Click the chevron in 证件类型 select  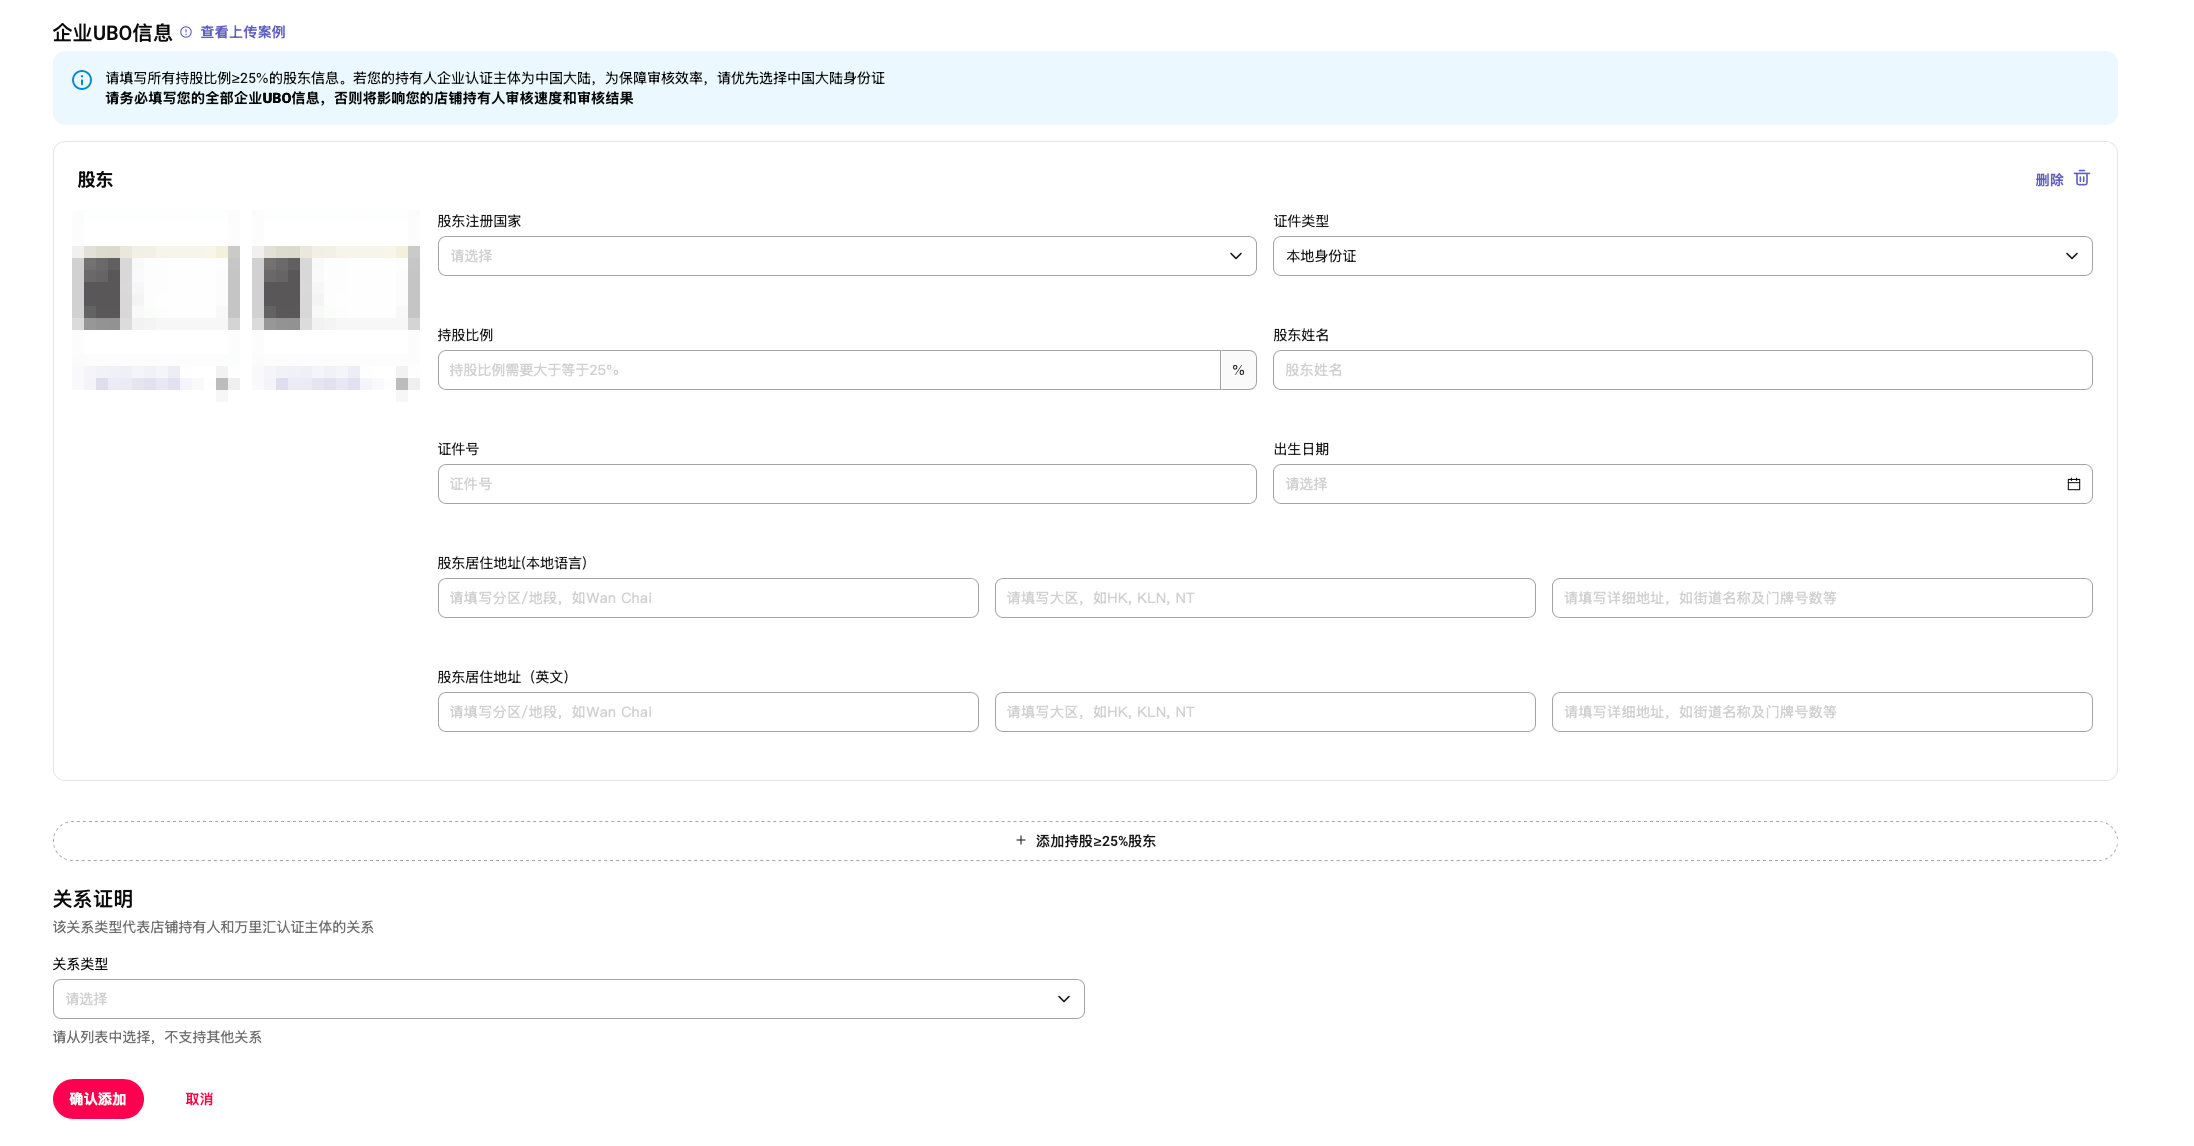click(x=2072, y=256)
